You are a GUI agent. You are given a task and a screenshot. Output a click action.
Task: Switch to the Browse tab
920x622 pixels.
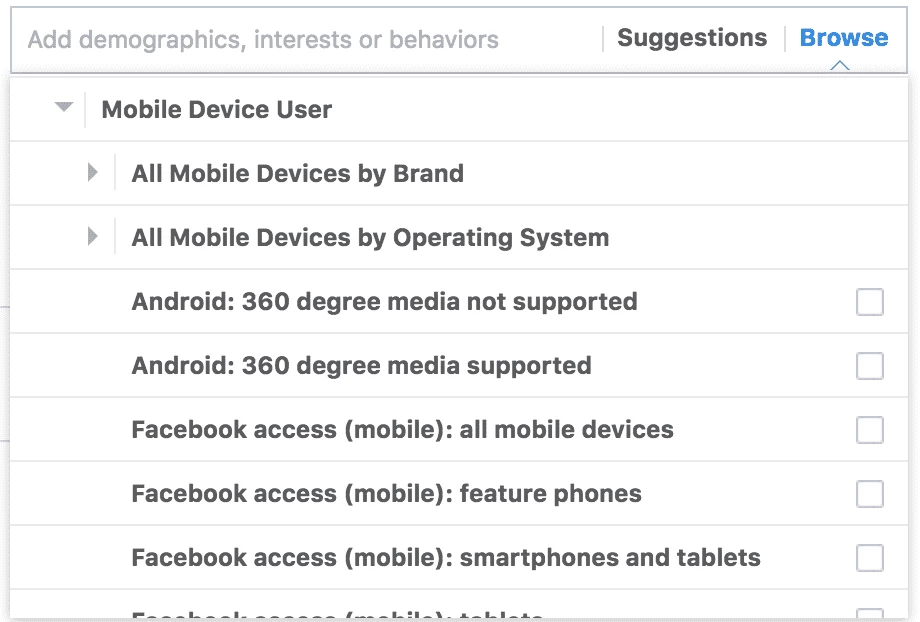844,38
